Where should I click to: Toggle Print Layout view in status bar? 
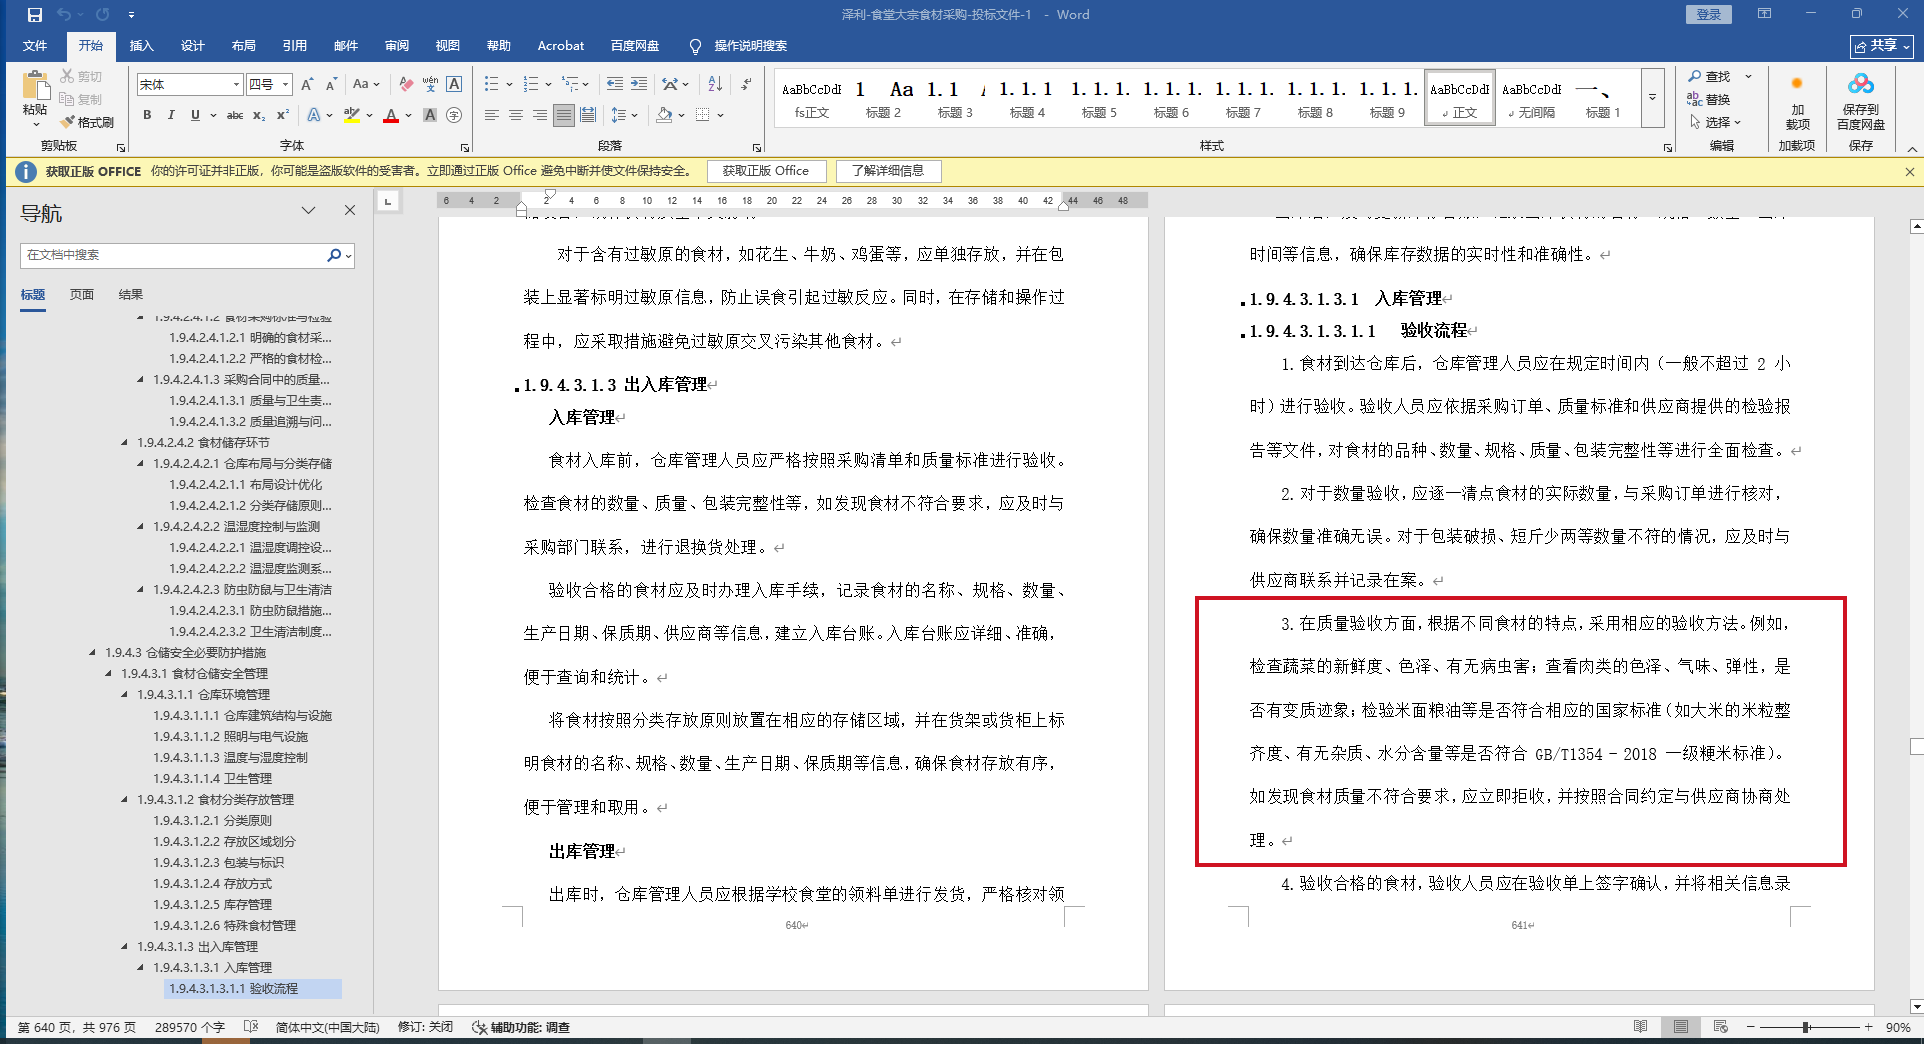[x=1680, y=1027]
